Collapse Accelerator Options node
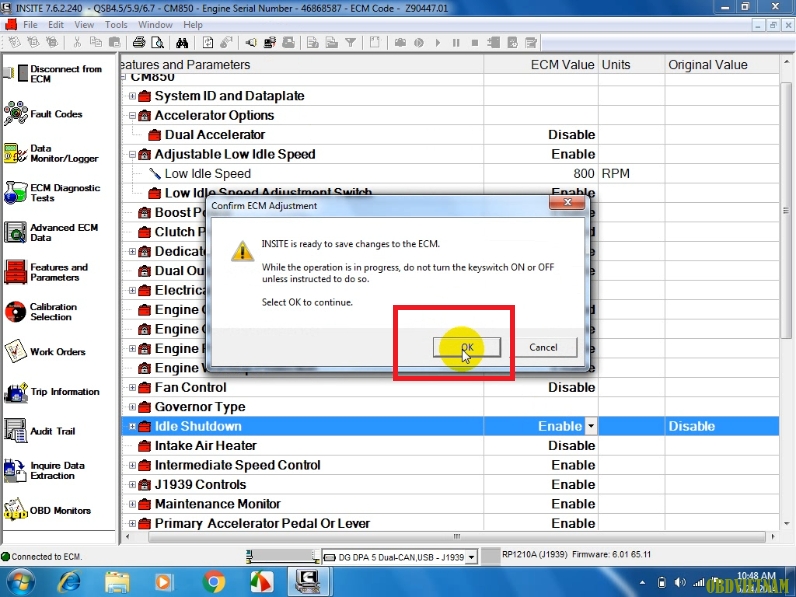The width and height of the screenshot is (796, 597). [132, 115]
